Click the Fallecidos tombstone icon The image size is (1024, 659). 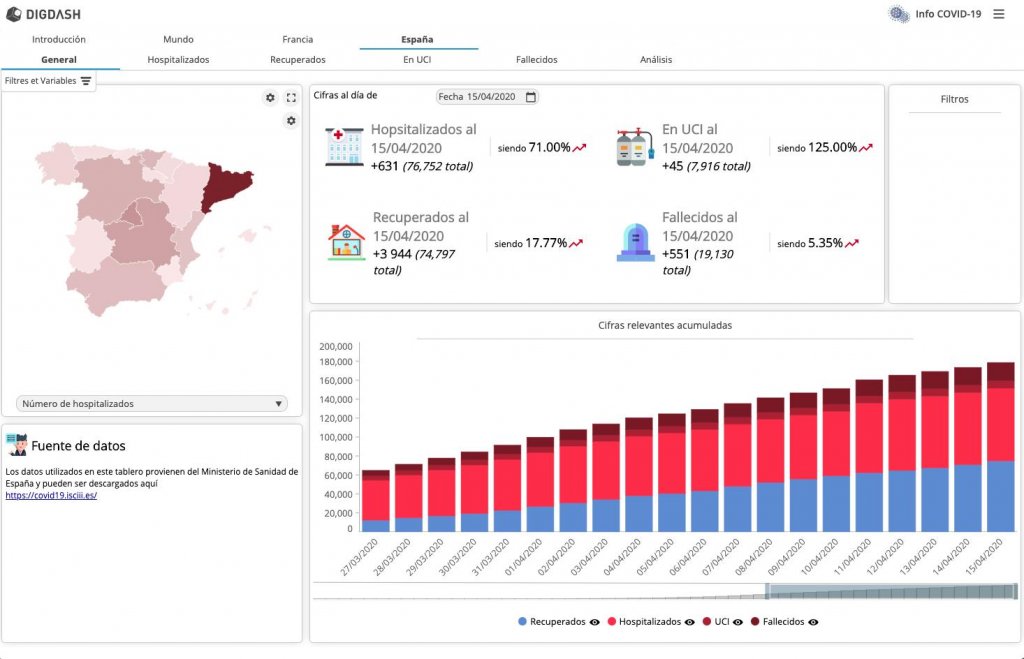(x=635, y=242)
